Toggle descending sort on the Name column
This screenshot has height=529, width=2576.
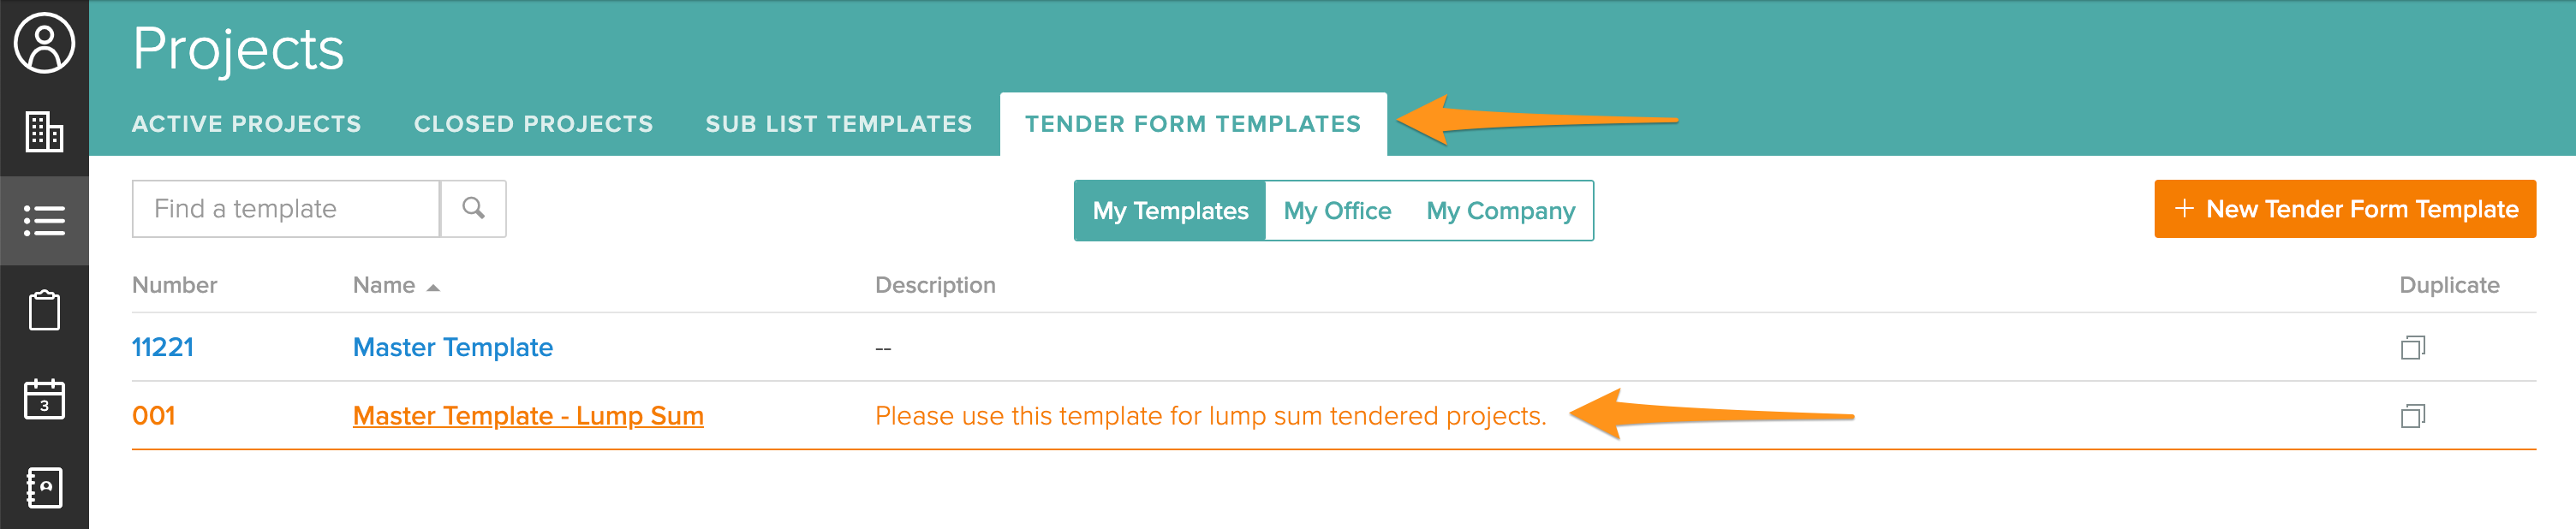(x=394, y=284)
